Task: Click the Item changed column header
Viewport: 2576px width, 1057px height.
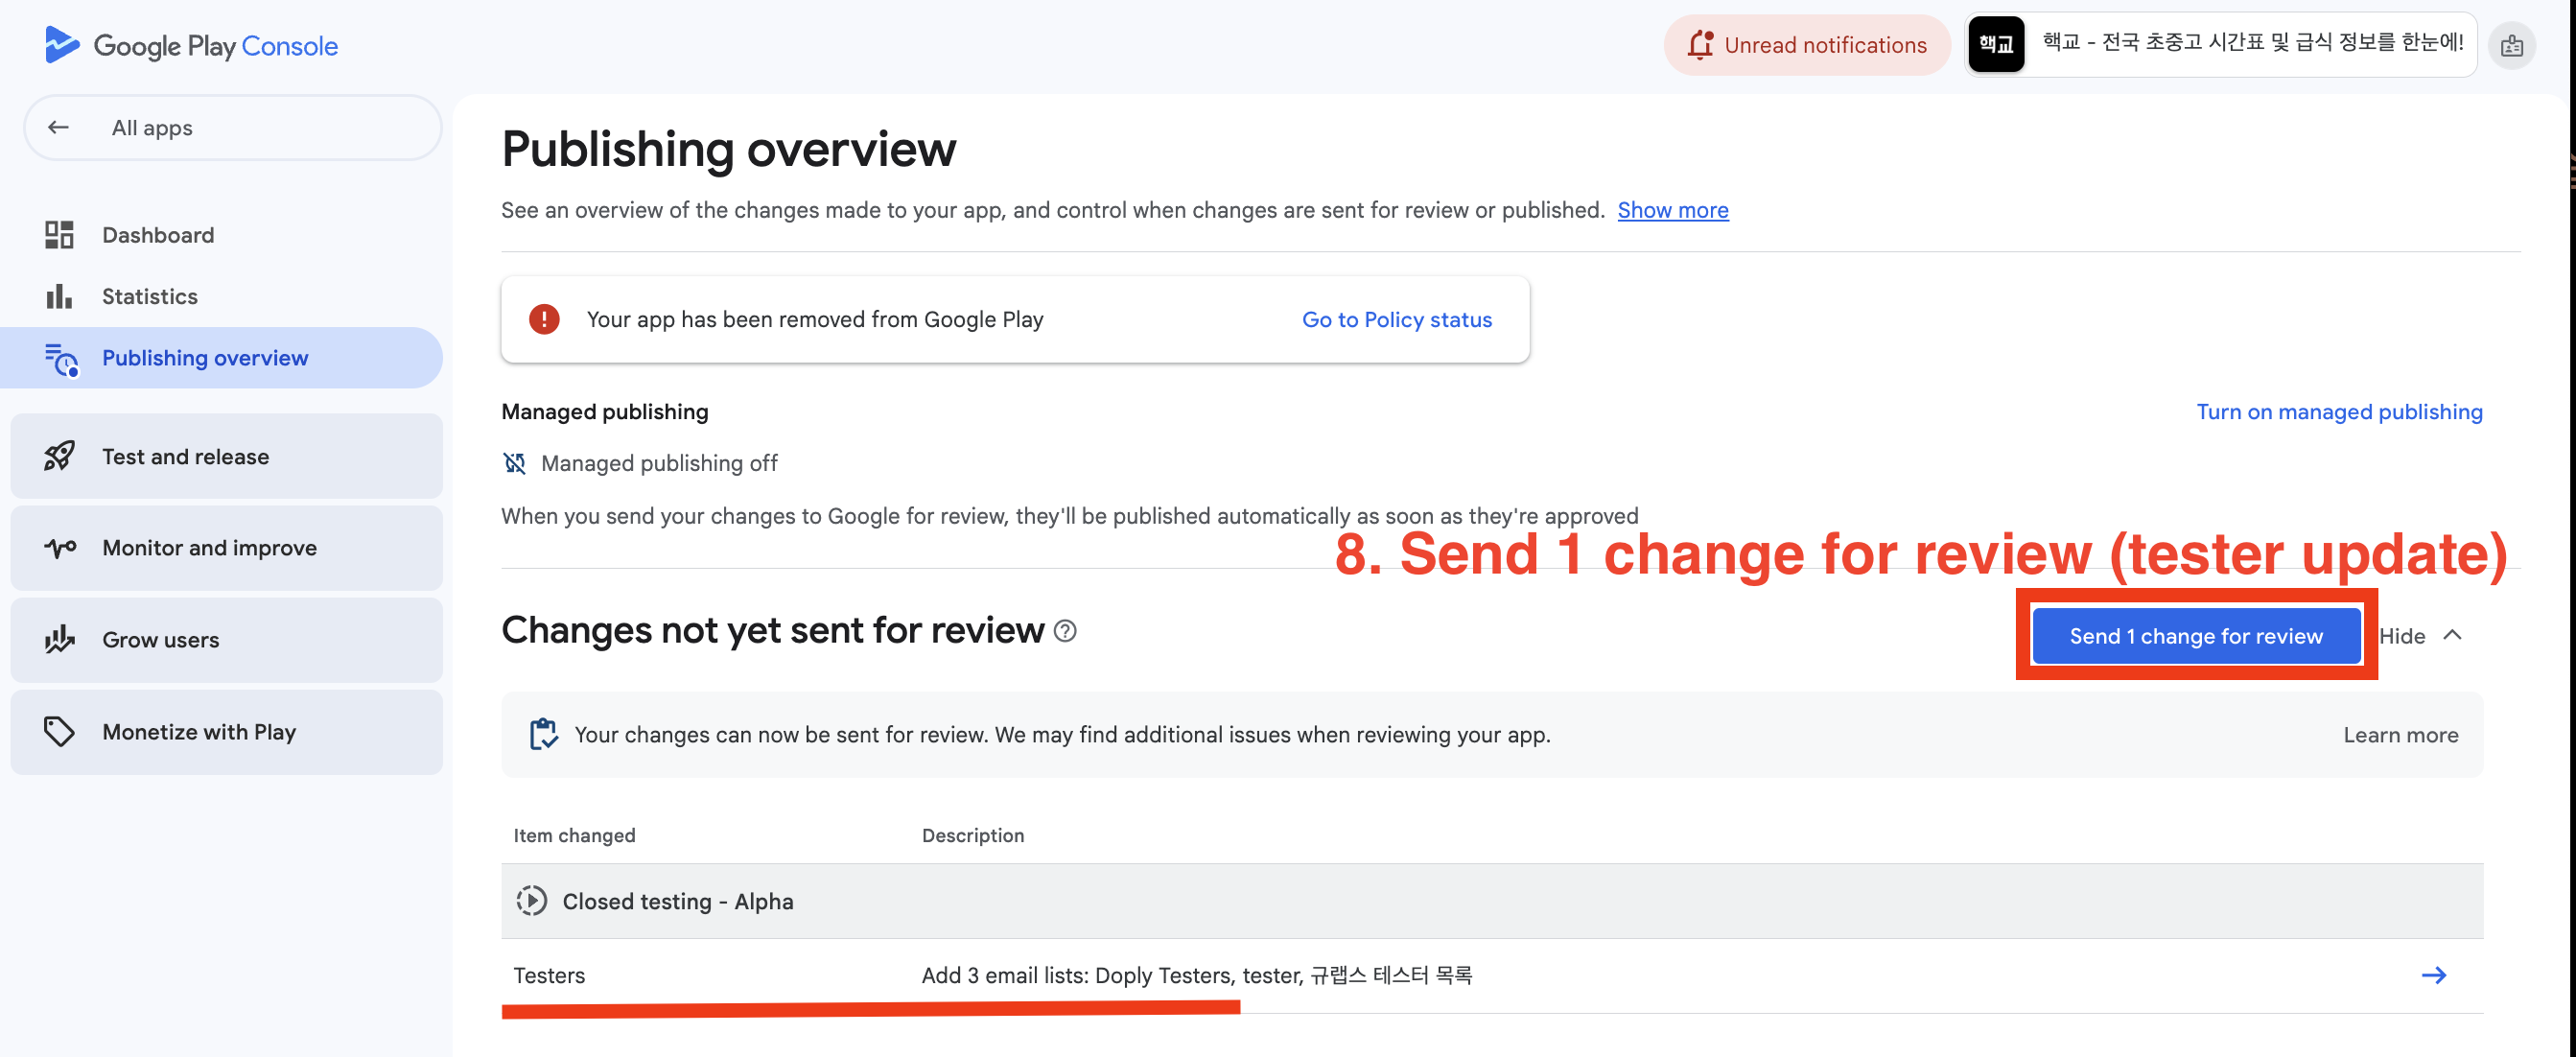Action: 574,835
